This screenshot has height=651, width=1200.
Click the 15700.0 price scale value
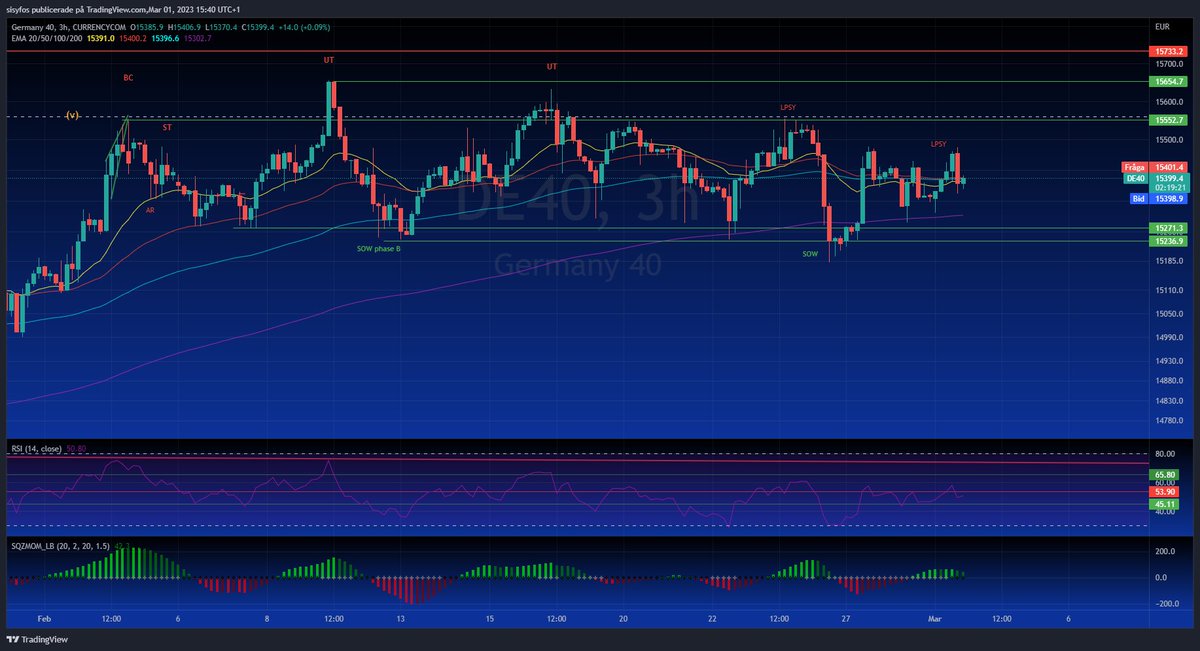(1169, 63)
